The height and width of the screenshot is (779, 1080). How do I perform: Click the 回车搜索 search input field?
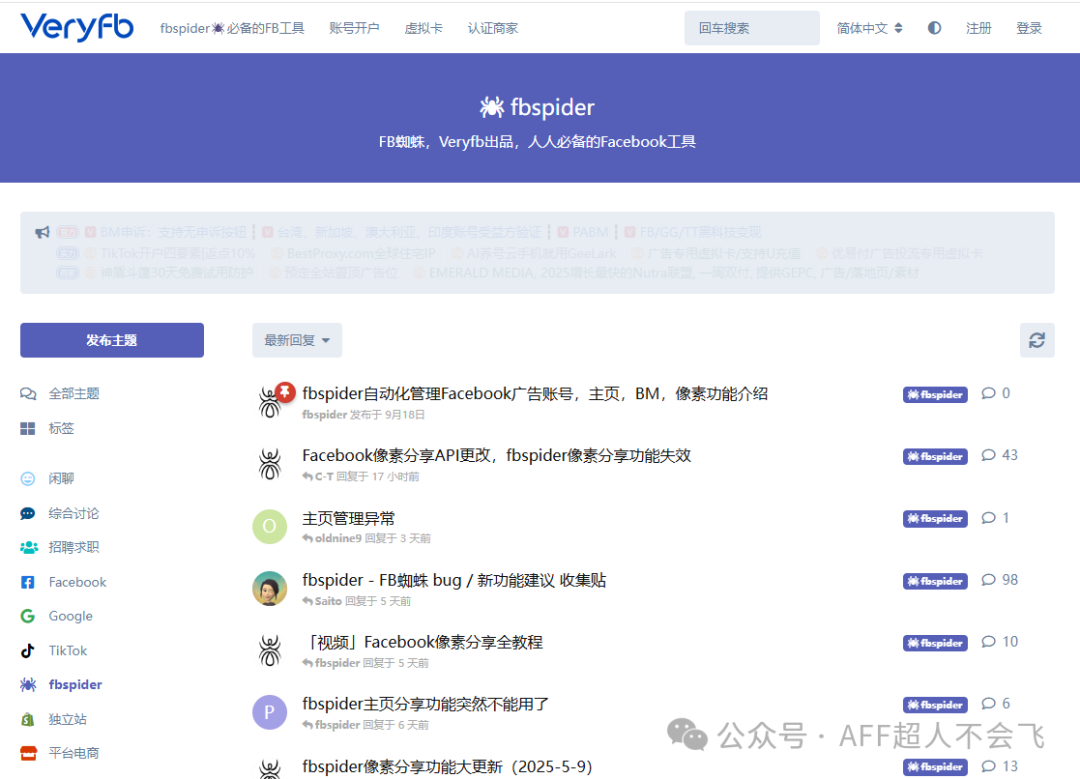coord(751,27)
